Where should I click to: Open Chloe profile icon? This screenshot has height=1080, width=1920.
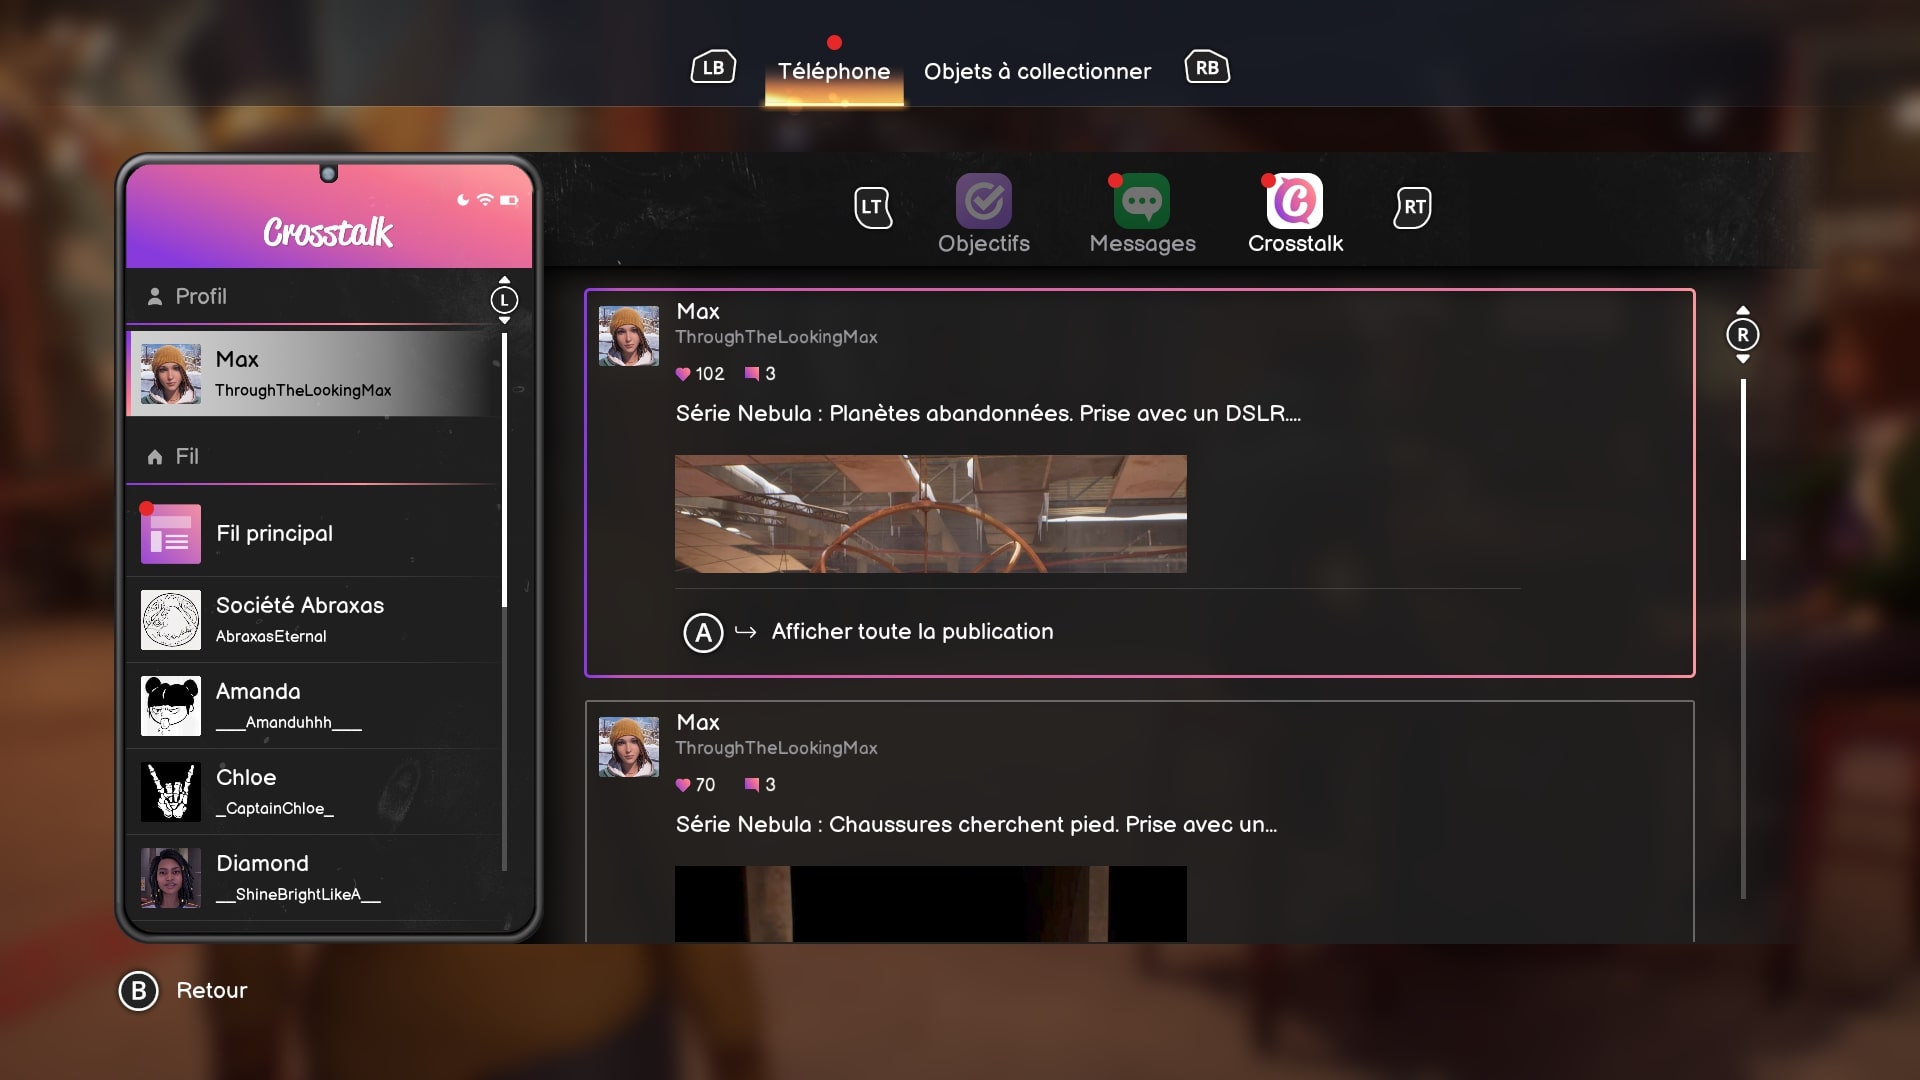pyautogui.click(x=170, y=791)
